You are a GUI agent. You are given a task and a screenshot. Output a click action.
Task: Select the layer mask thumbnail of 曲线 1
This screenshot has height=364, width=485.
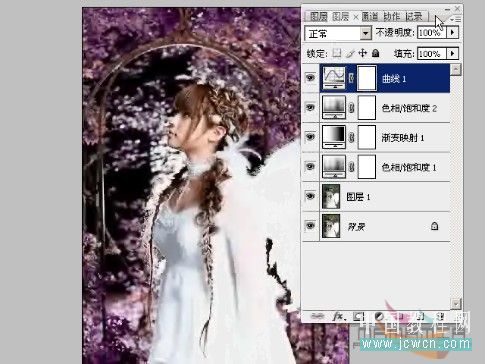point(367,78)
